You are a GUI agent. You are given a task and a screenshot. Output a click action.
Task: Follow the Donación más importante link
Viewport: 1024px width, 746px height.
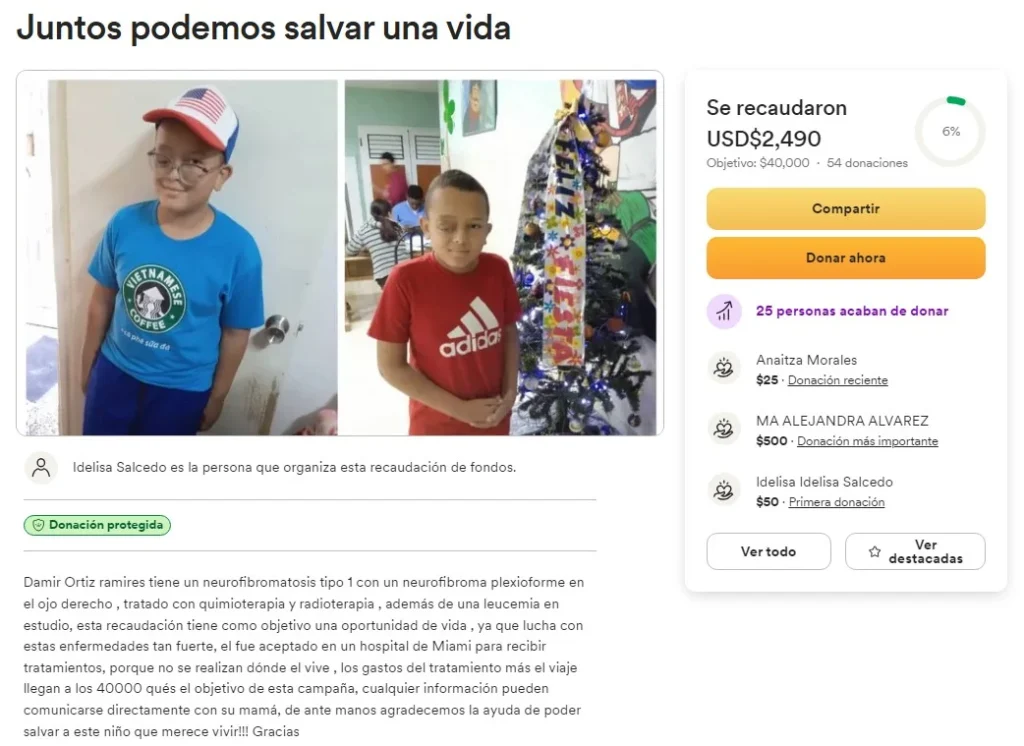point(867,441)
